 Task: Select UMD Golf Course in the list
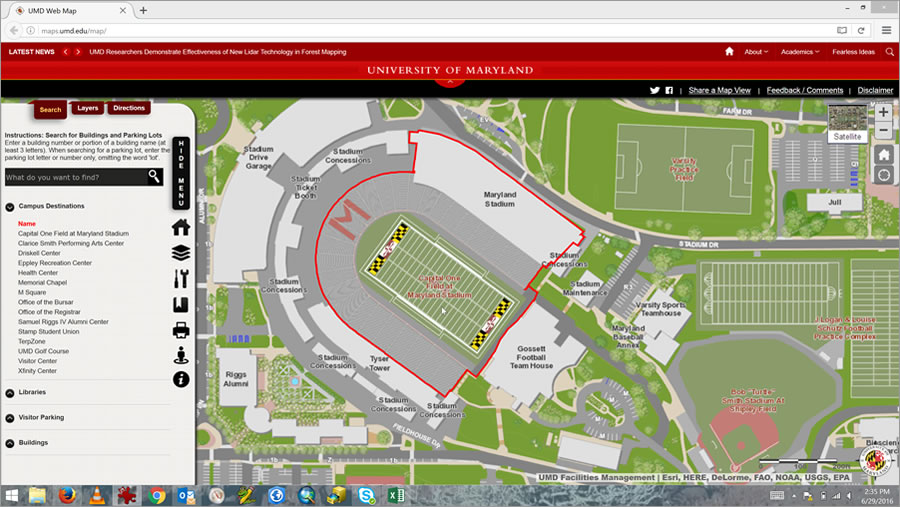(43, 351)
